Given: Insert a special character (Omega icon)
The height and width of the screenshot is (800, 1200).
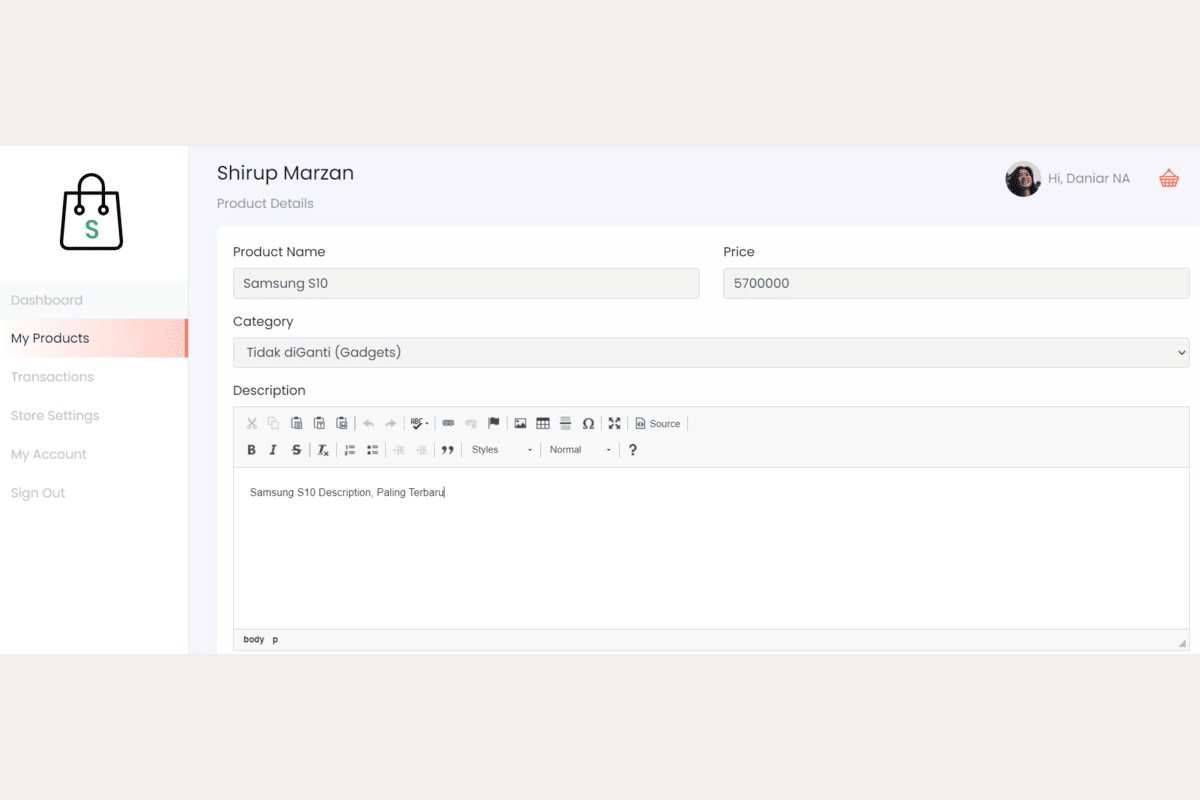Looking at the screenshot, I should (588, 424).
